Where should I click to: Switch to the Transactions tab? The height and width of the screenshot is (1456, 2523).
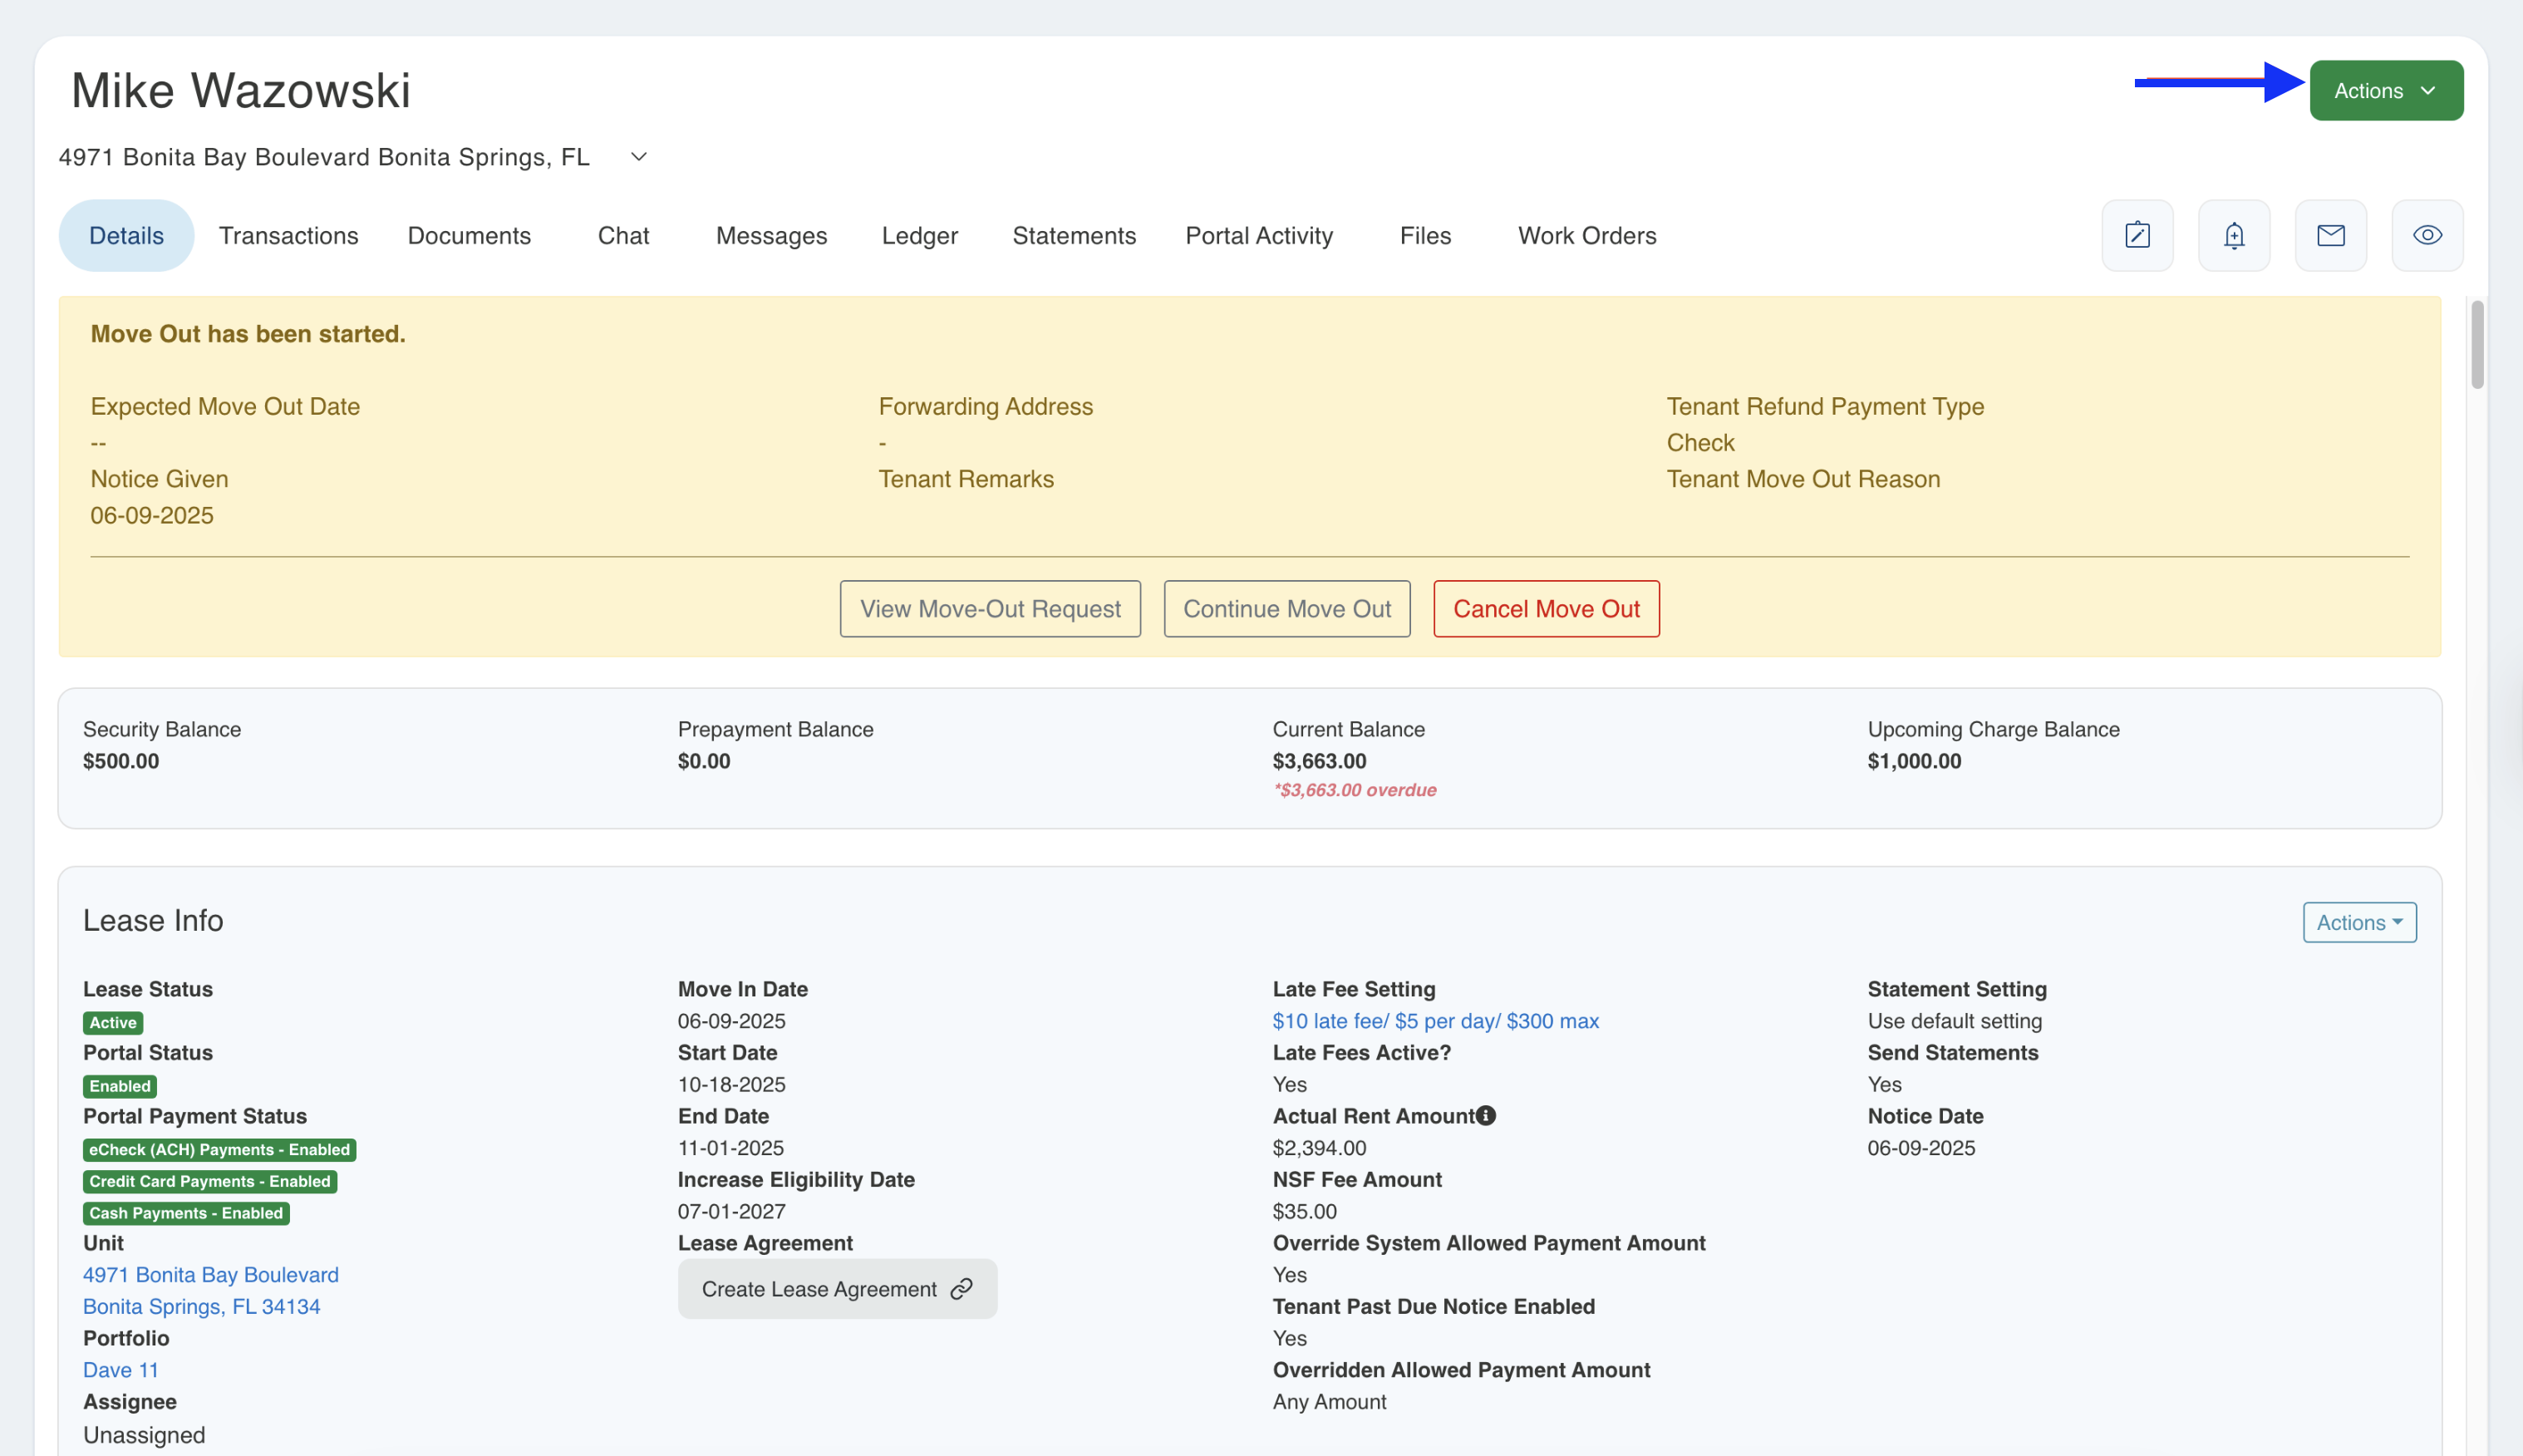288,236
